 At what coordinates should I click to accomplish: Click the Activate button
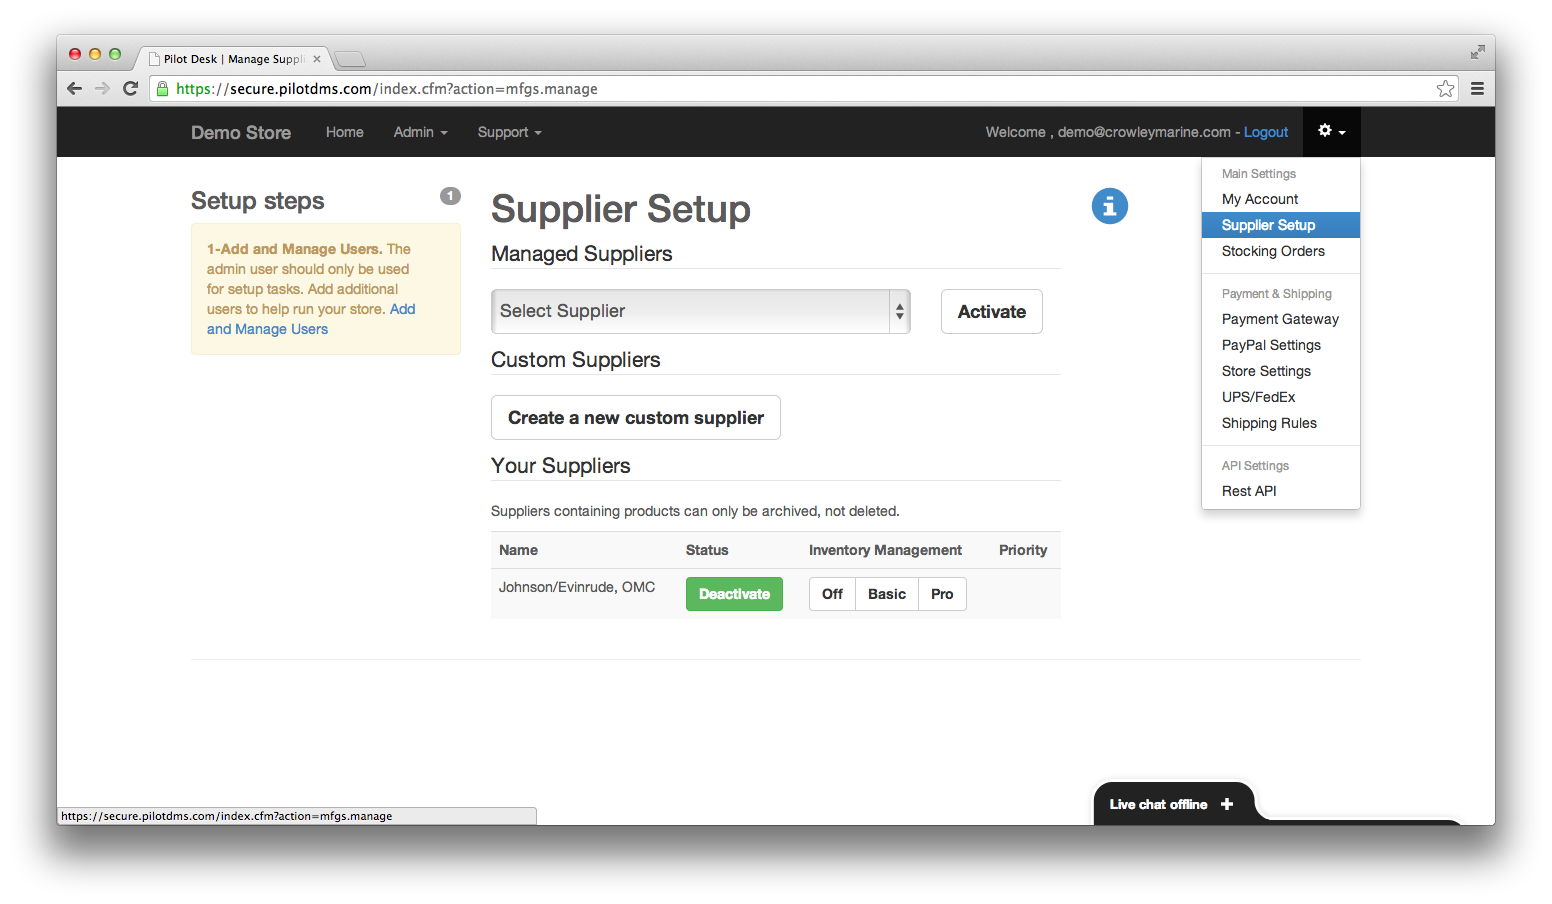[x=991, y=311]
